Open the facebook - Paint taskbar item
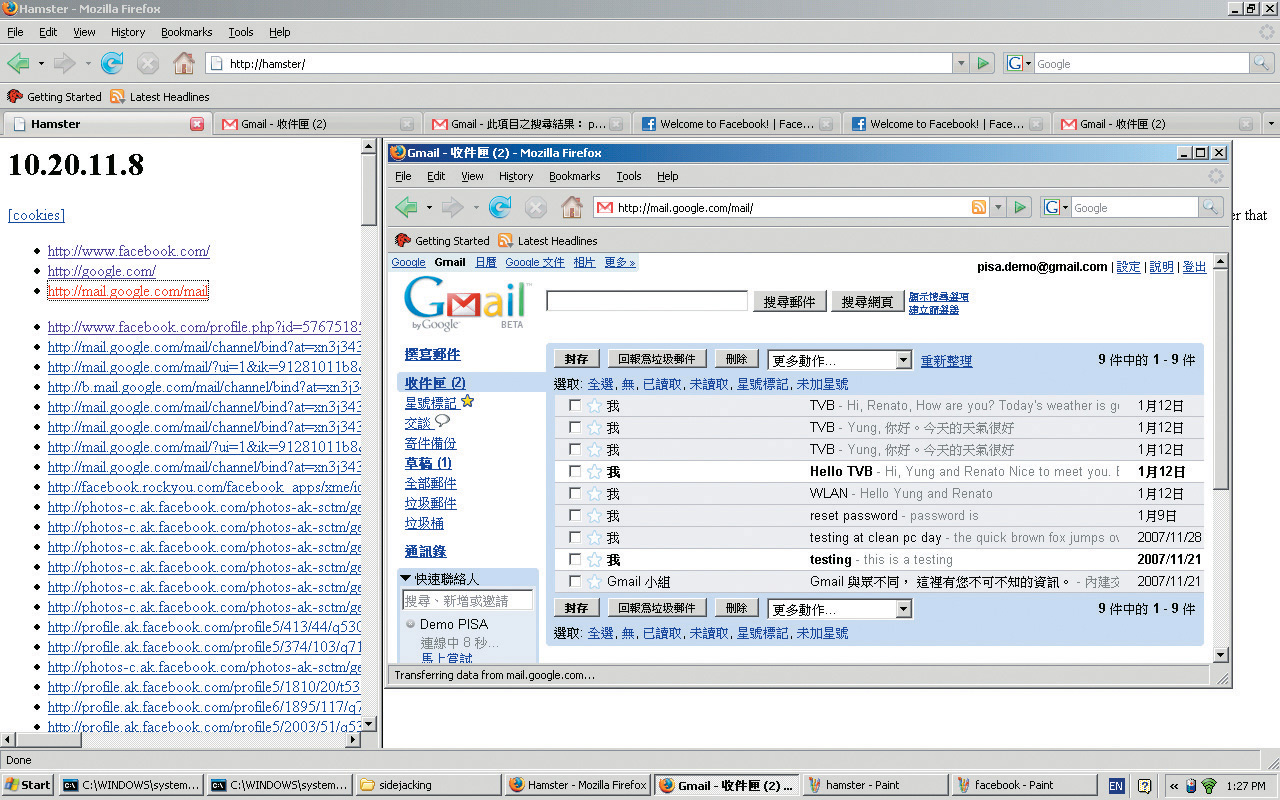 coord(1023,785)
